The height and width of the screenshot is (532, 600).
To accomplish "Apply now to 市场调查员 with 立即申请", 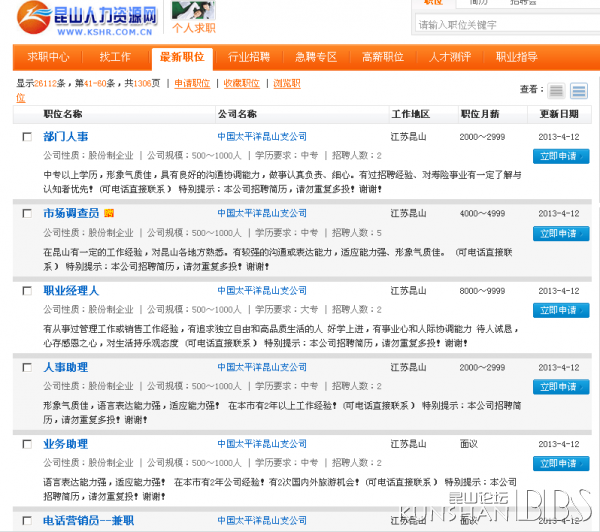I will coord(561,233).
